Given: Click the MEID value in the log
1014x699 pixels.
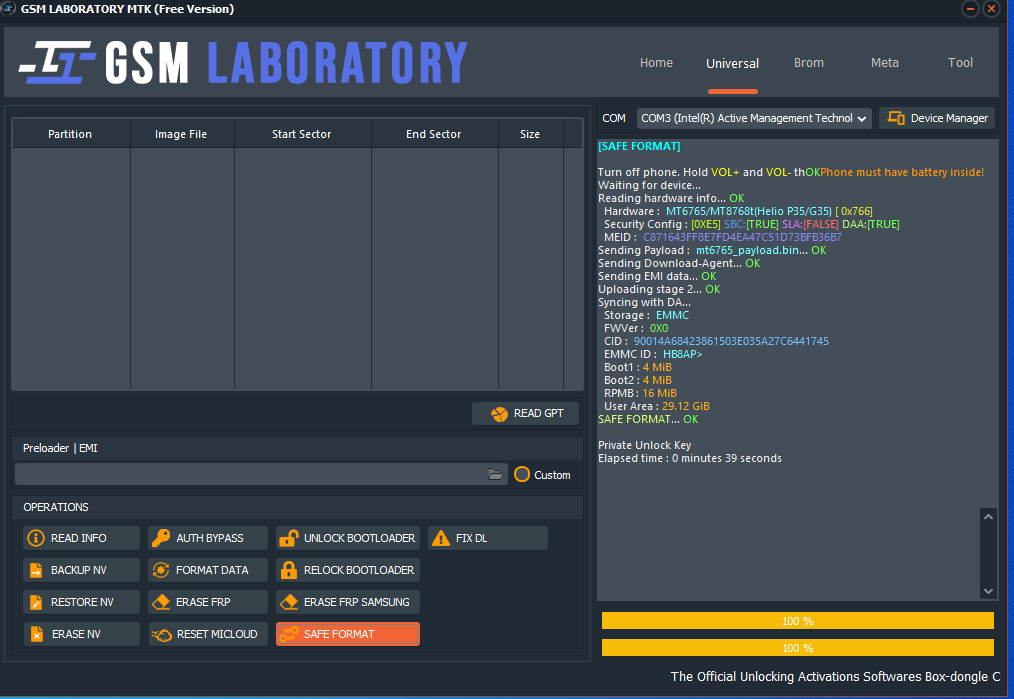Looking at the screenshot, I should [742, 237].
